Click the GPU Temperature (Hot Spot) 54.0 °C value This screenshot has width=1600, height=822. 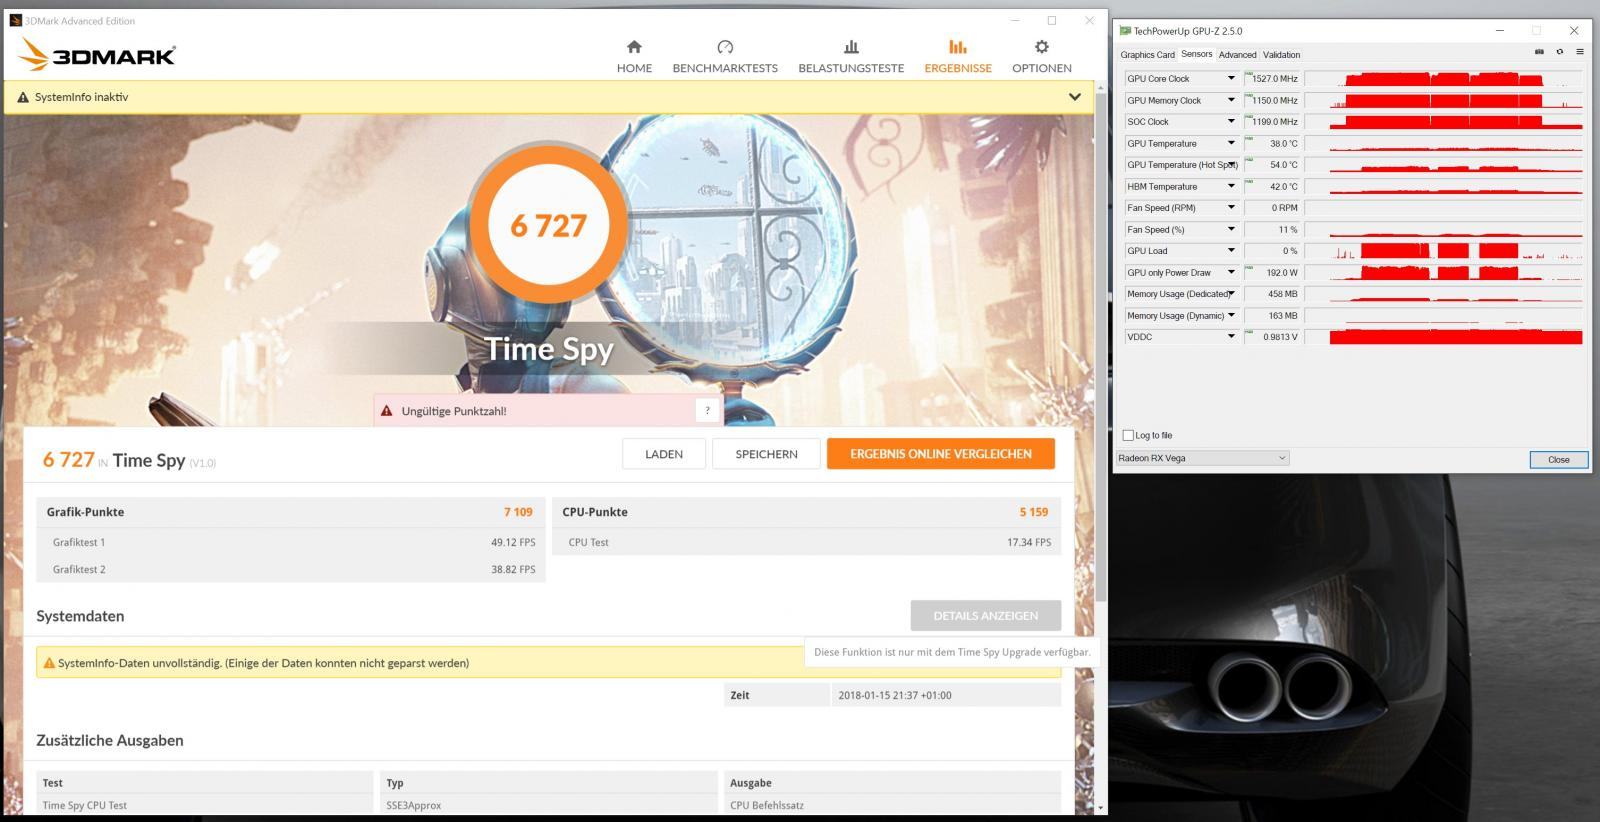pos(1272,164)
